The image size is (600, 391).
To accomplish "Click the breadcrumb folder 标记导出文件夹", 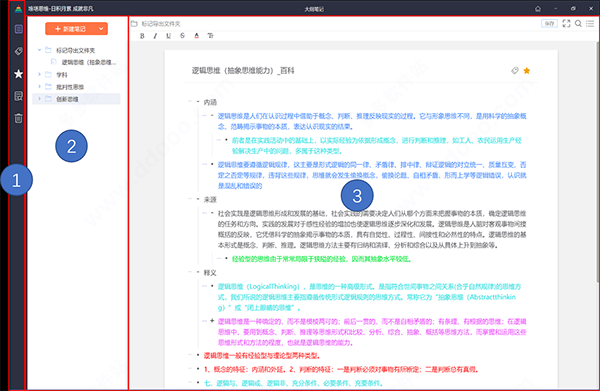I will 161,24.
